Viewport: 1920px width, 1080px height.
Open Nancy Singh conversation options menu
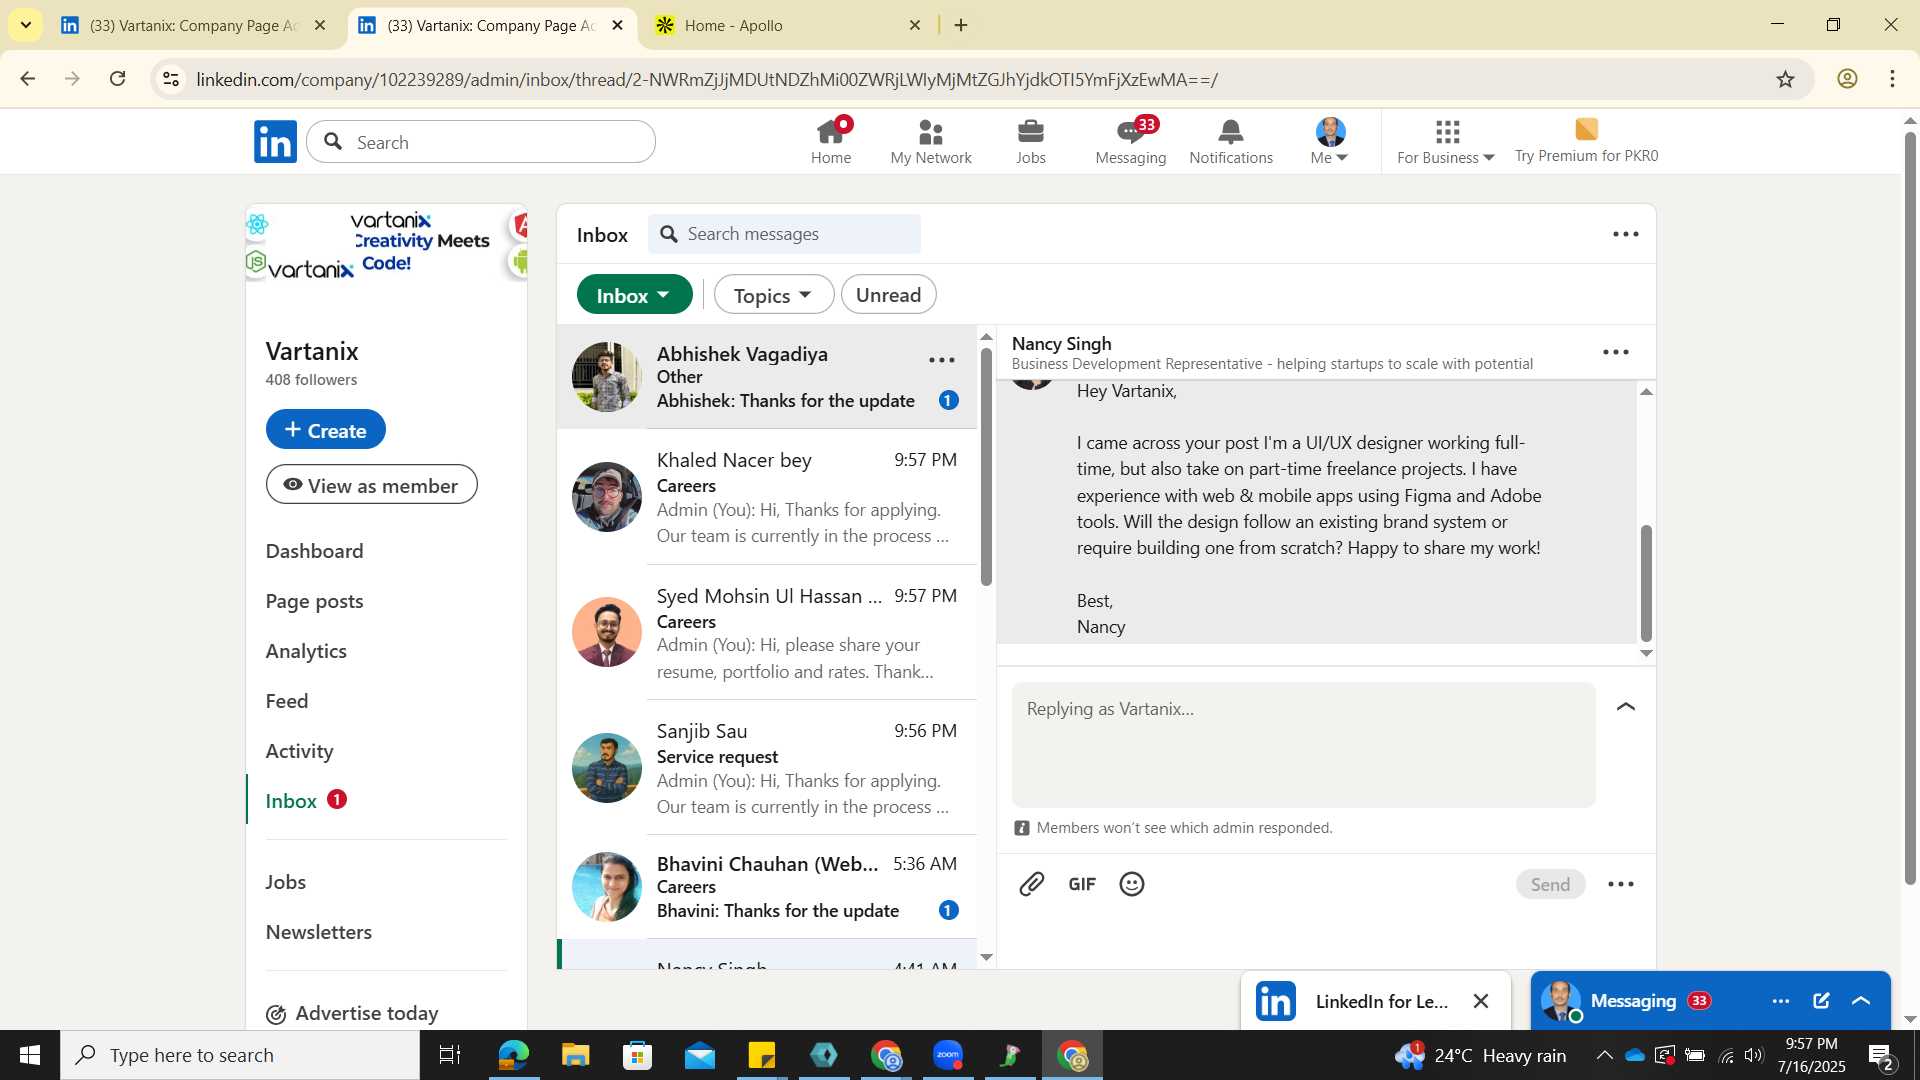pyautogui.click(x=1616, y=353)
